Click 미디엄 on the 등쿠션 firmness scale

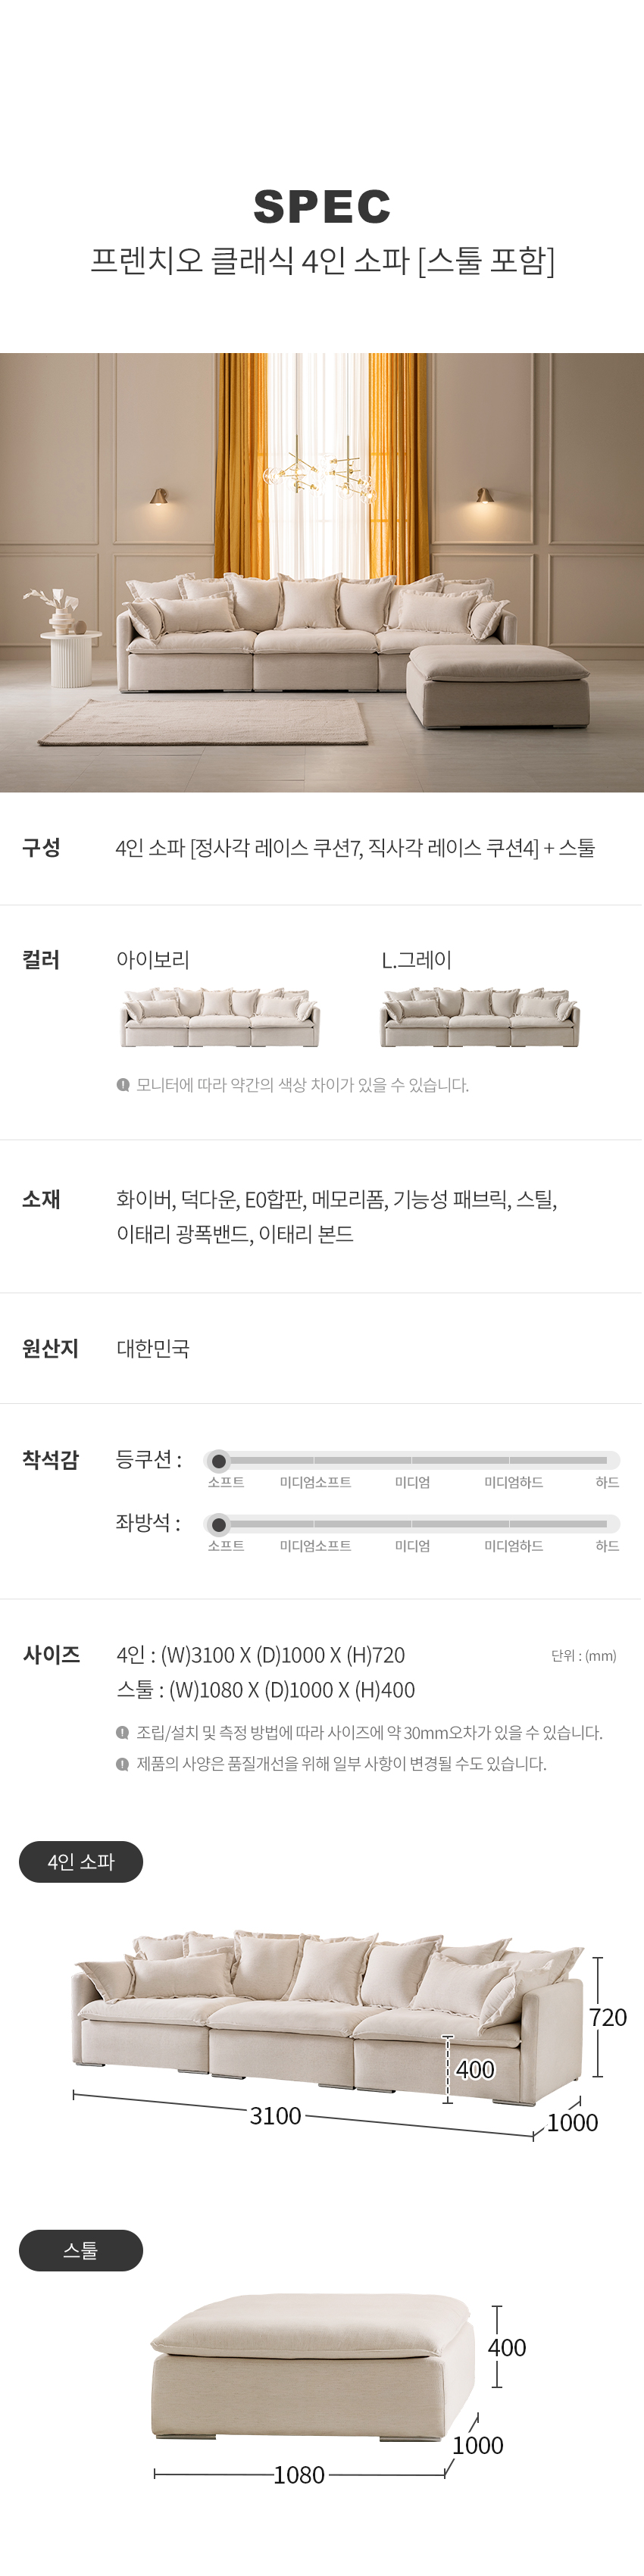tap(412, 1482)
